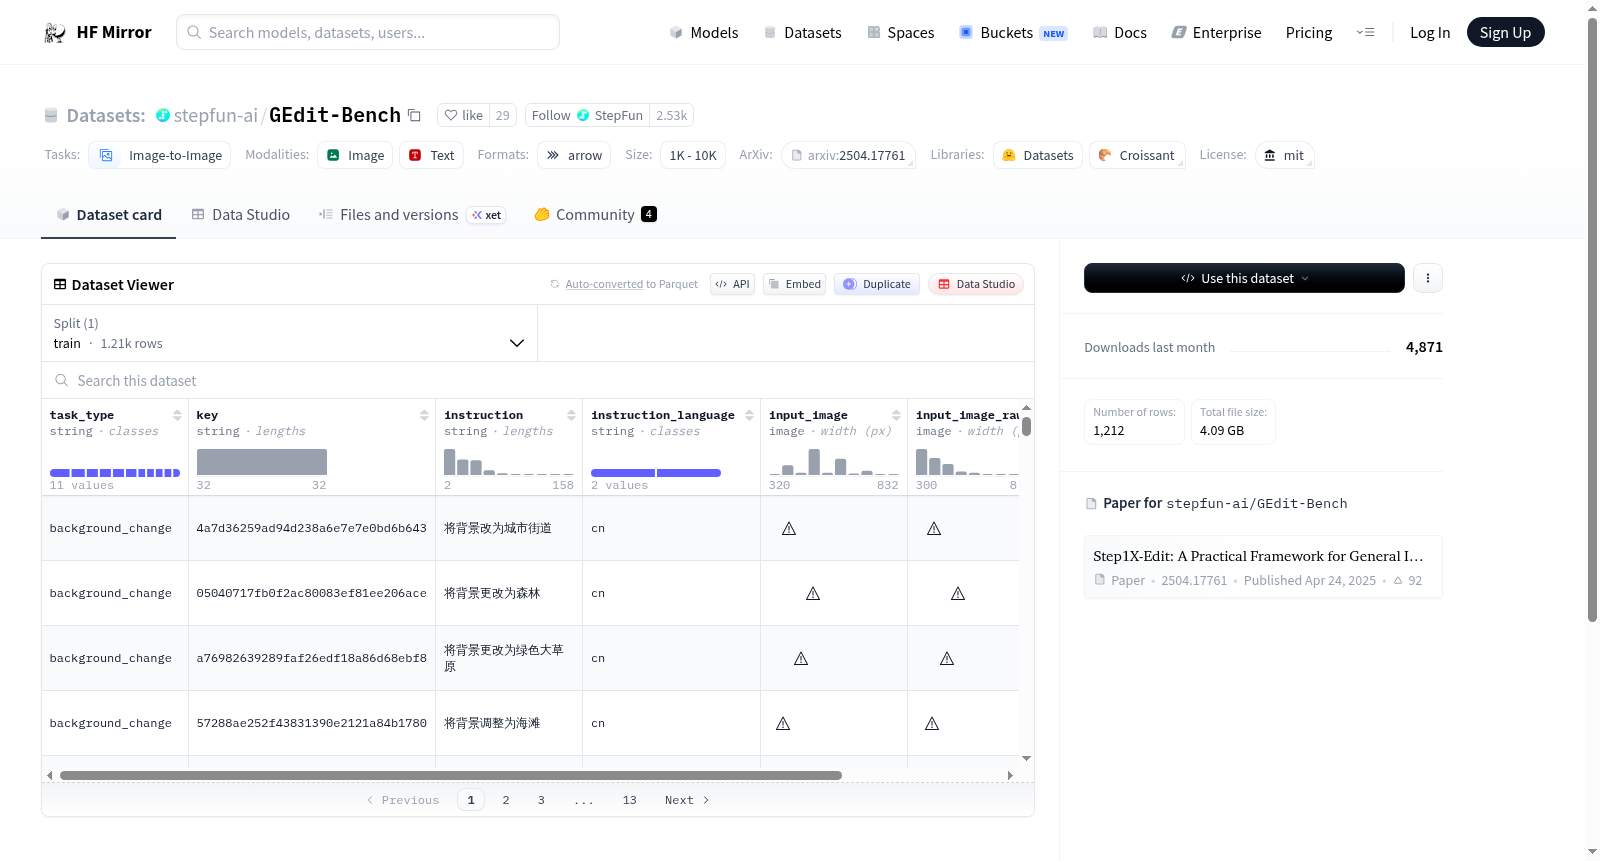Open the Enterprise page
The image size is (1600, 861).
pyautogui.click(x=1216, y=33)
